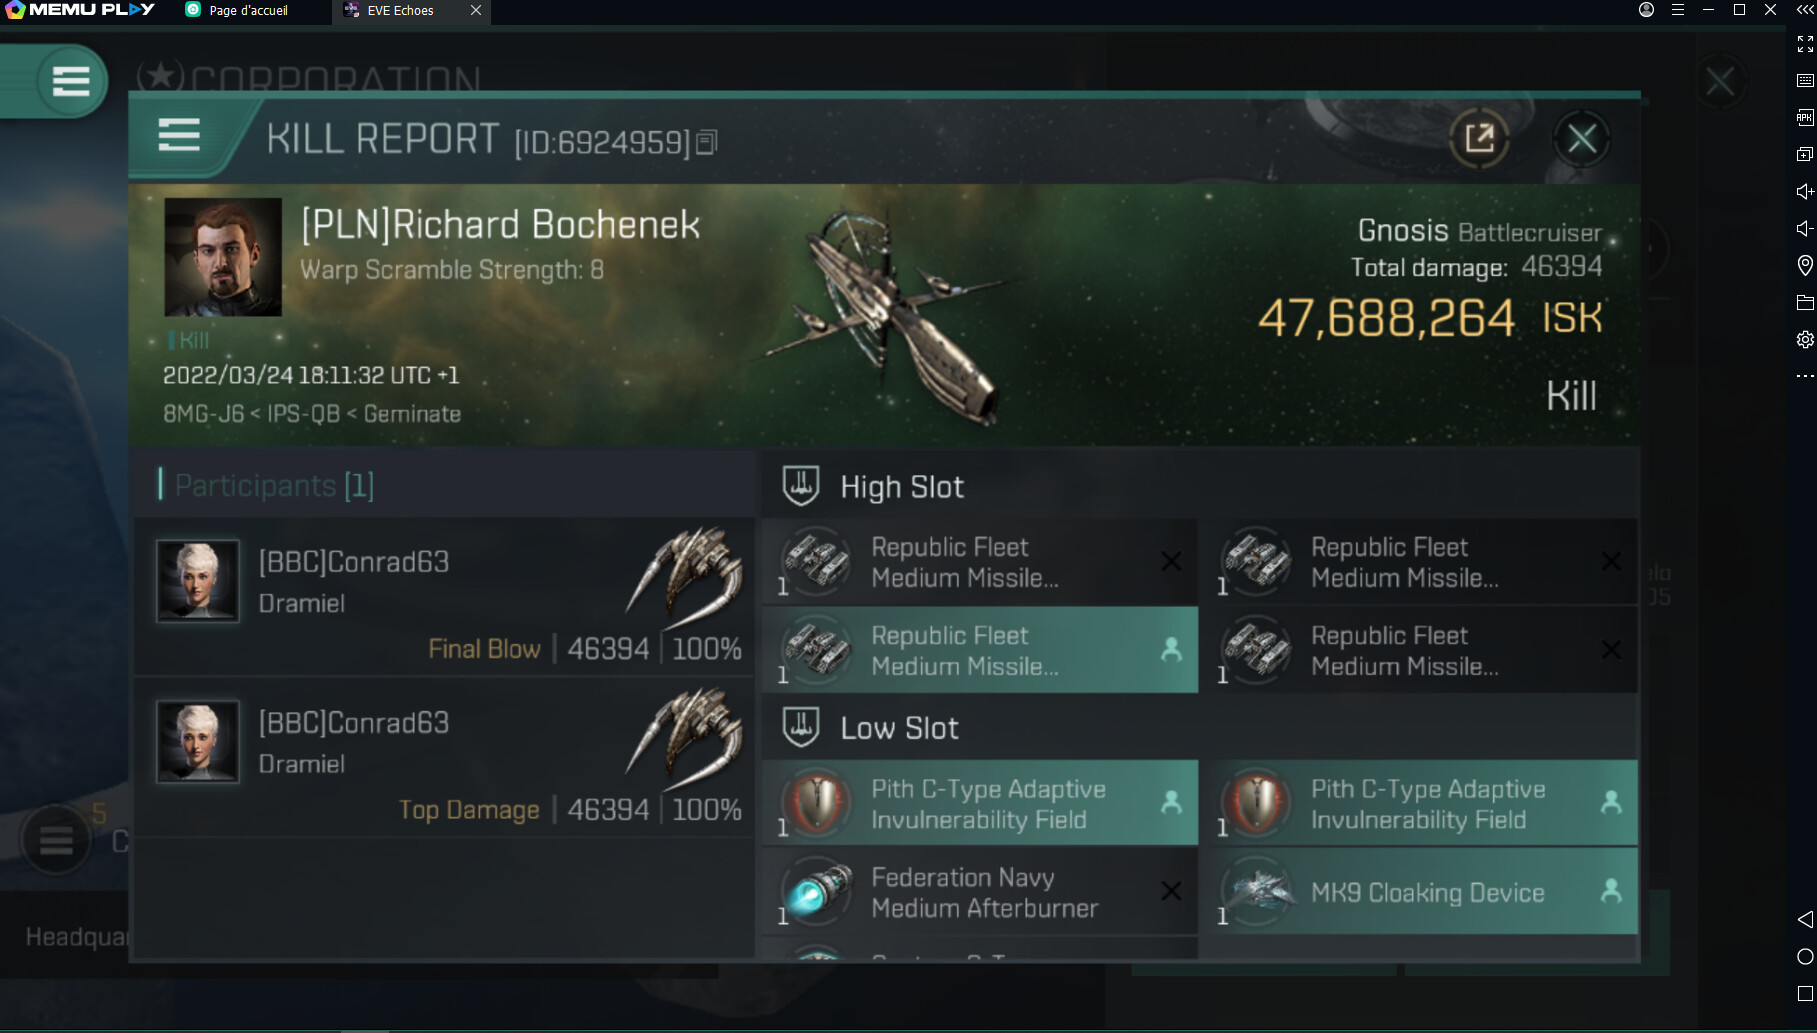Viewport: 1817px width, 1033px height.
Task: Open Richard Bochenek's pilot portrait
Action: click(223, 257)
